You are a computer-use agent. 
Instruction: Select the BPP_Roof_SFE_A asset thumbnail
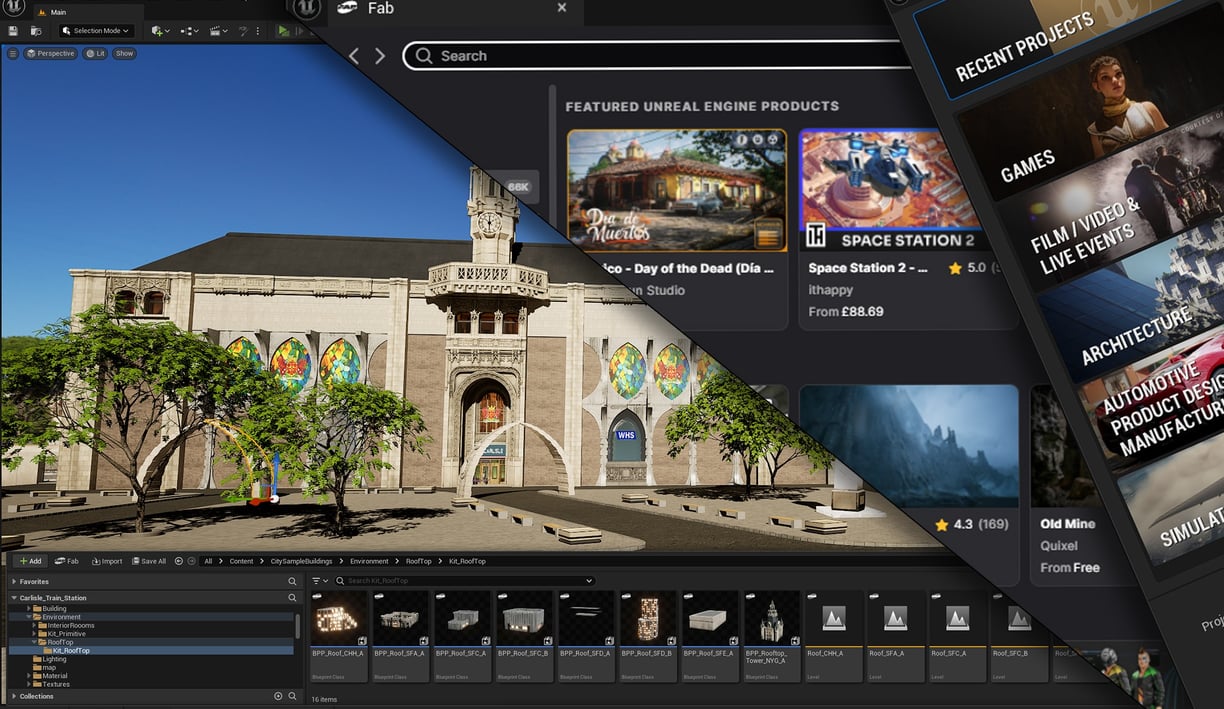(711, 618)
